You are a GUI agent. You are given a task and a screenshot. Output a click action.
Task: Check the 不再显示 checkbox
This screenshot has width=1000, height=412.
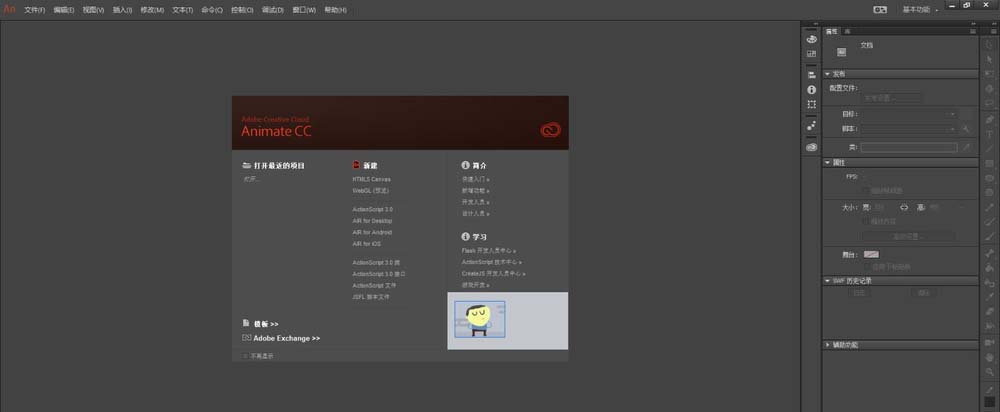[245, 356]
